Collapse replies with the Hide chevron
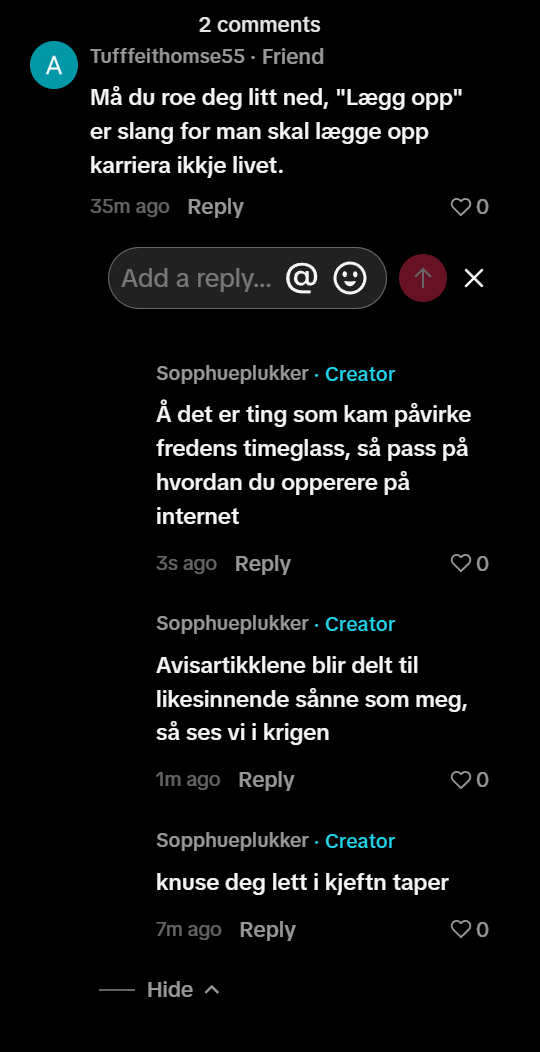The image size is (540, 1052). click(x=212, y=990)
